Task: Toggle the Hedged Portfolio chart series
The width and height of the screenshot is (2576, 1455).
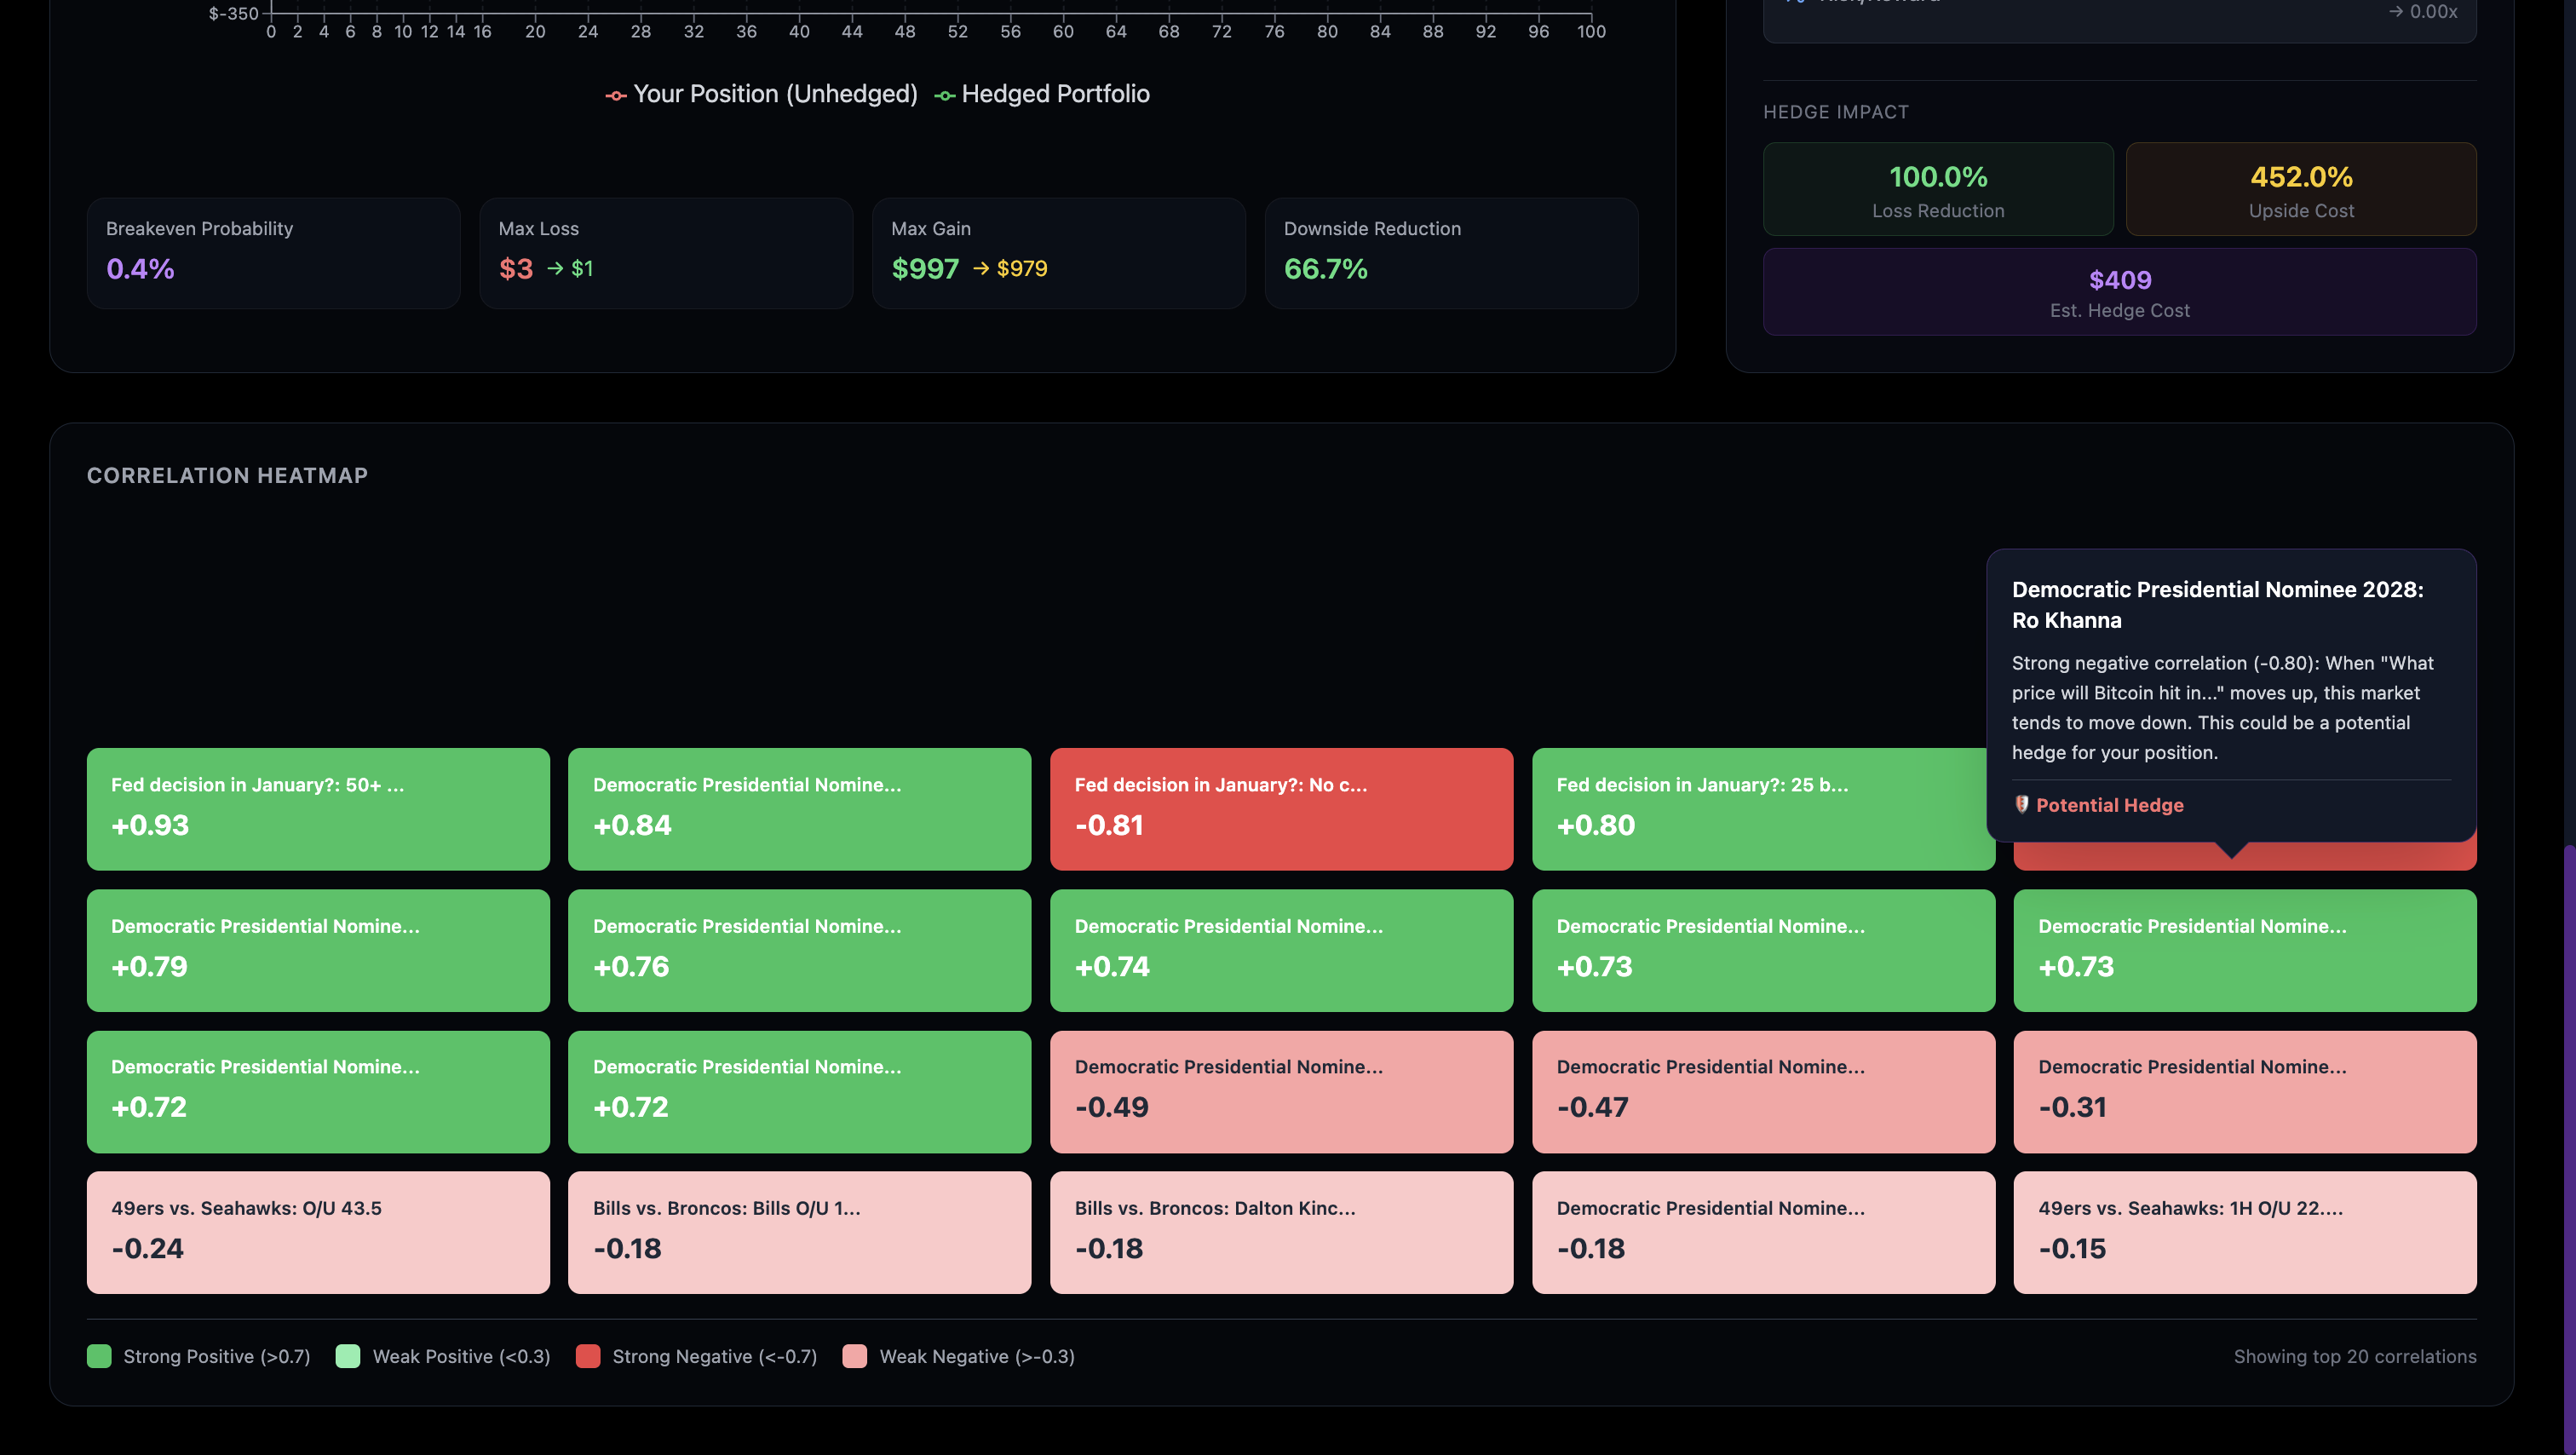Action: (1055, 94)
